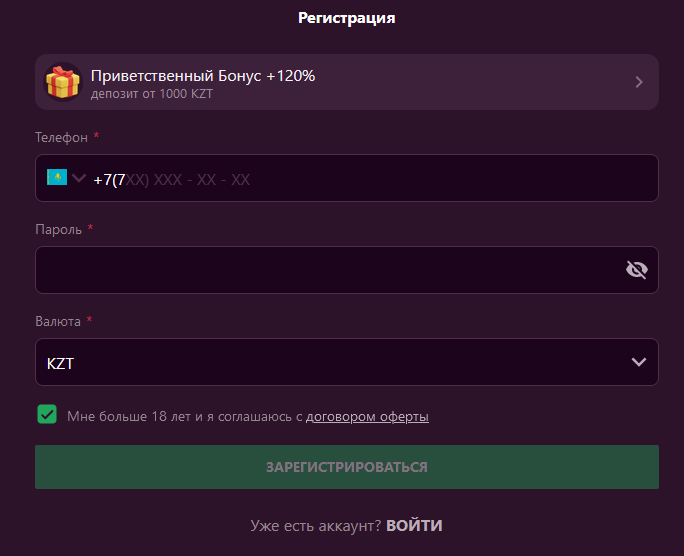Click the Регистрация heading

coord(347,18)
